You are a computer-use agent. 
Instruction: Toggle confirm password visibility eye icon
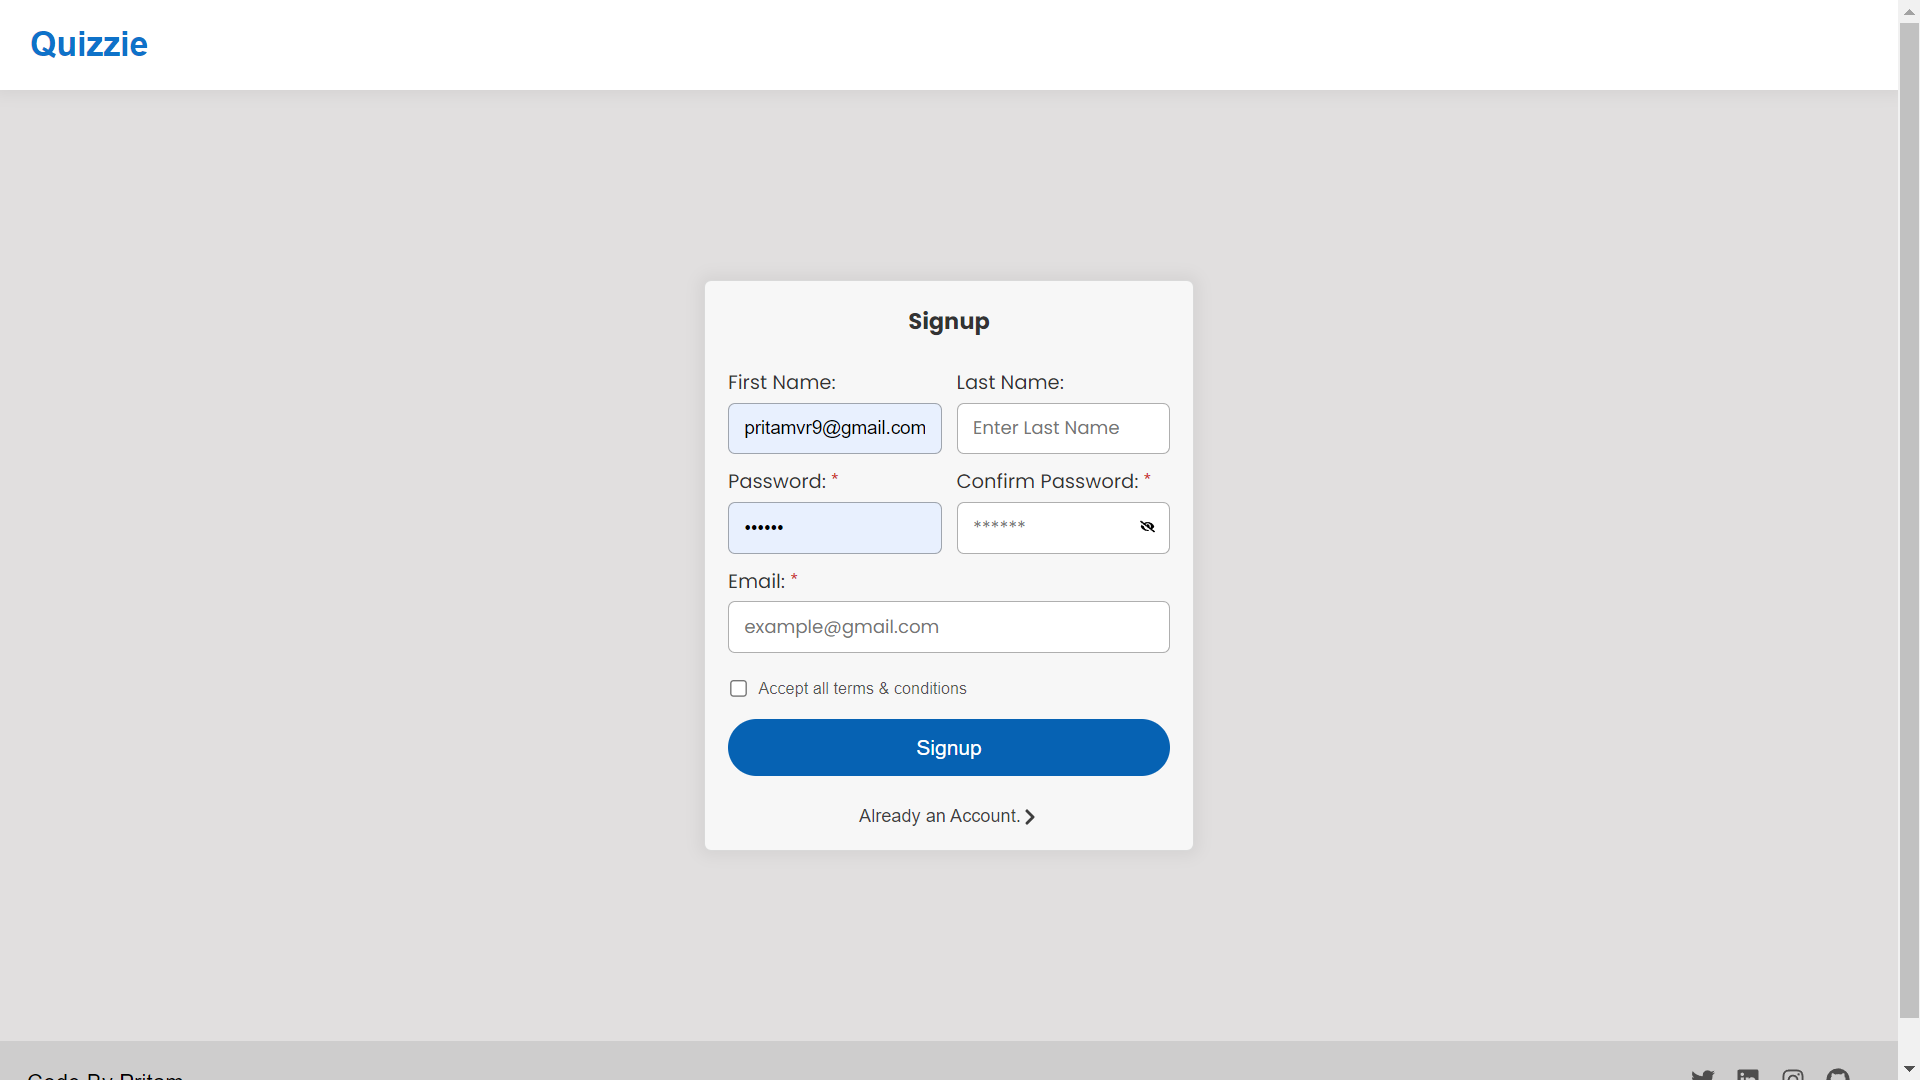1147,527
